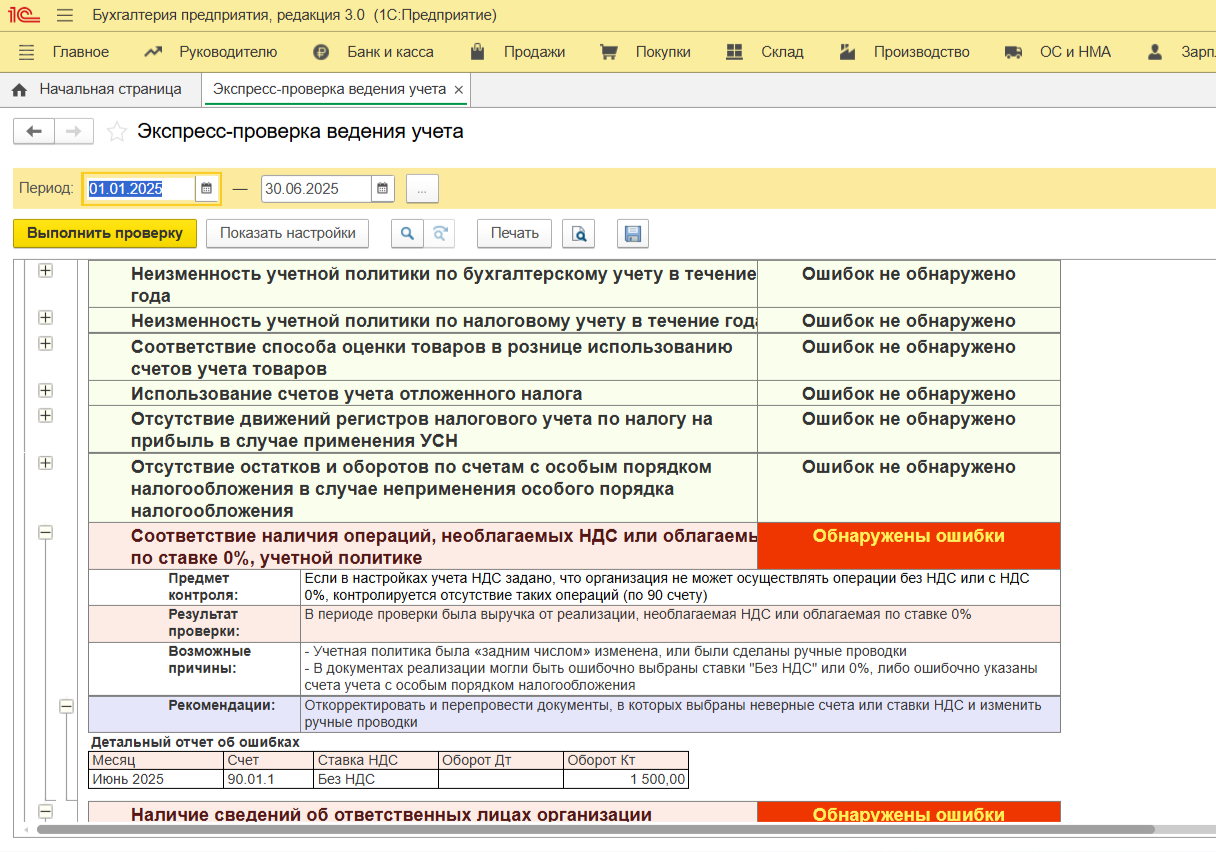Open the hamburger main menu icon
The image size is (1216, 852).
pos(65,15)
